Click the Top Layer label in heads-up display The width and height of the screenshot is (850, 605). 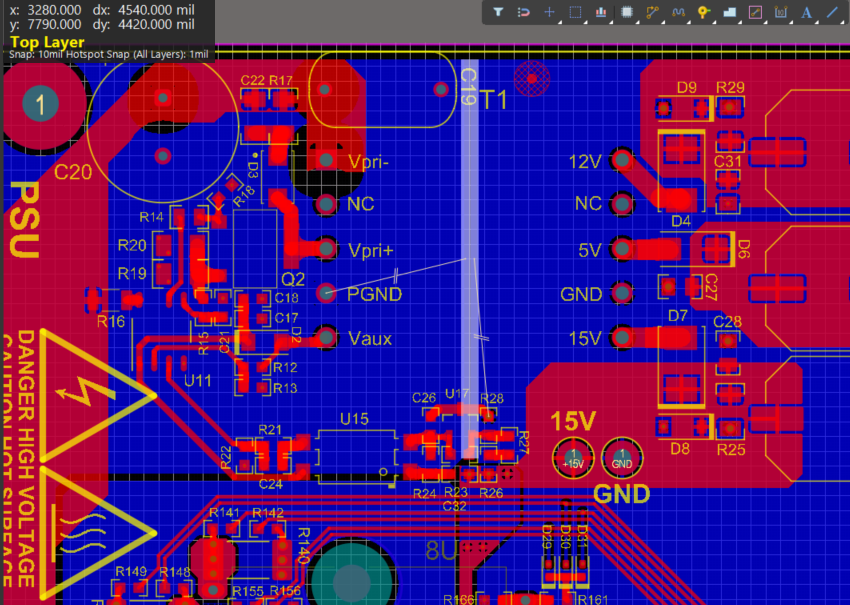point(47,42)
